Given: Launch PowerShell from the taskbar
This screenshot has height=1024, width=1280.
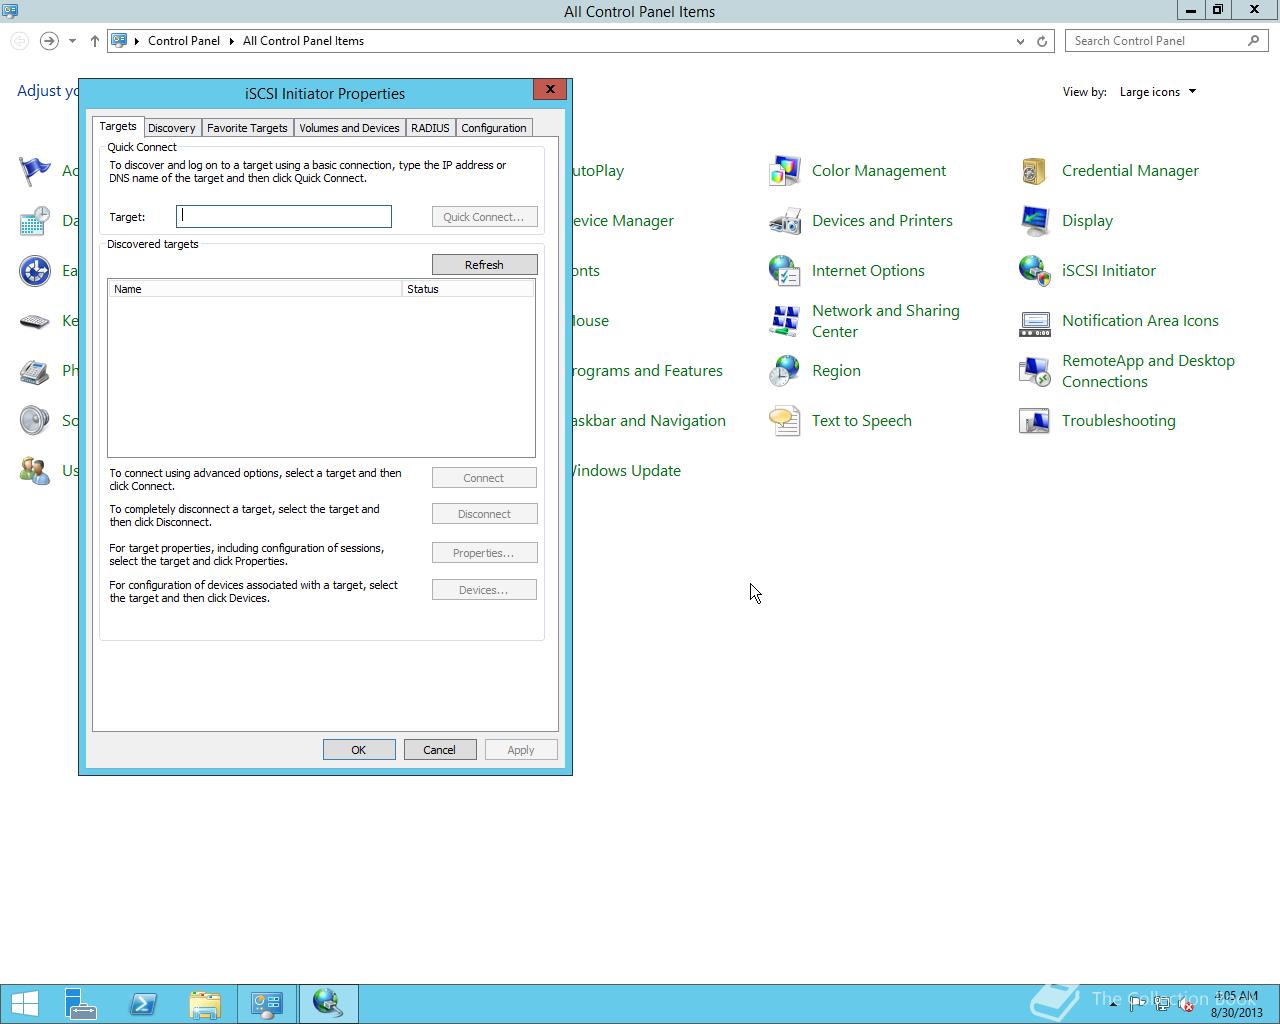Looking at the screenshot, I should (x=143, y=1003).
